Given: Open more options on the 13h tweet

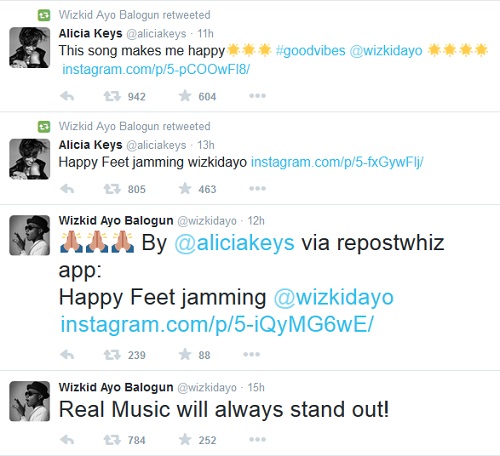Looking at the screenshot, I should coord(257,189).
